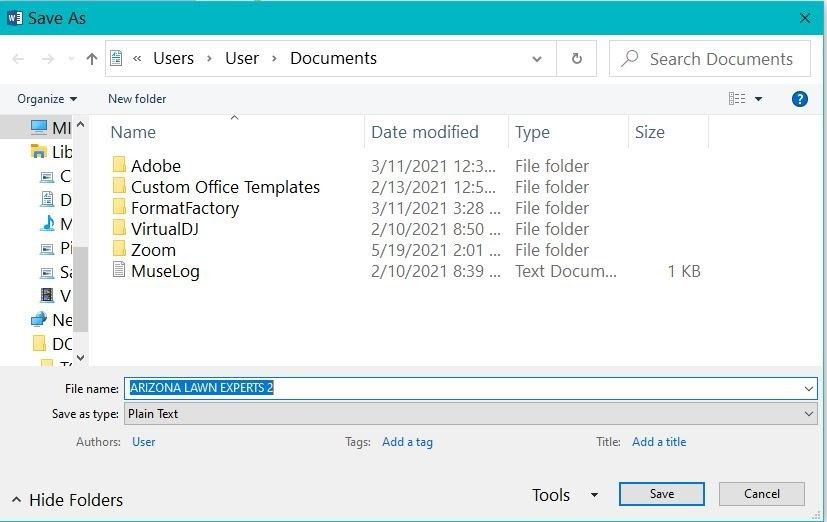Click the Up one level arrow

(x=92, y=59)
